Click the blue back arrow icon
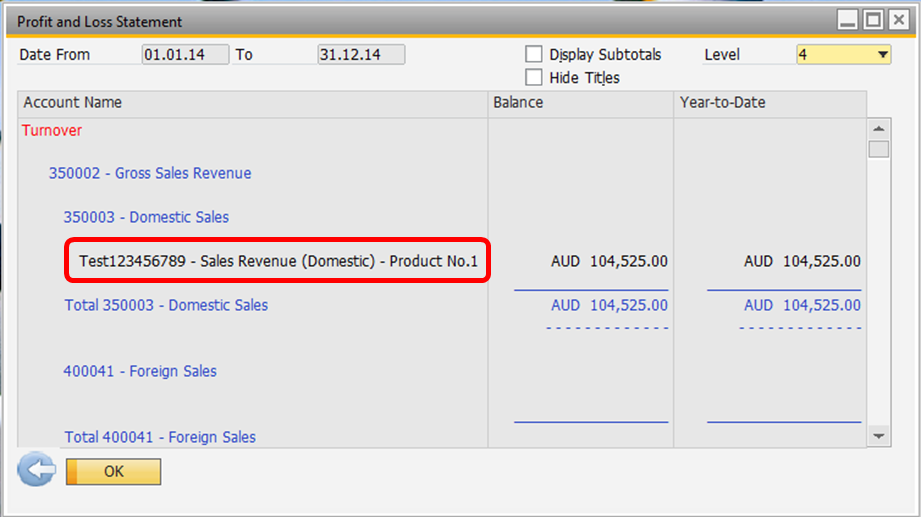This screenshot has width=921, height=517. point(36,469)
